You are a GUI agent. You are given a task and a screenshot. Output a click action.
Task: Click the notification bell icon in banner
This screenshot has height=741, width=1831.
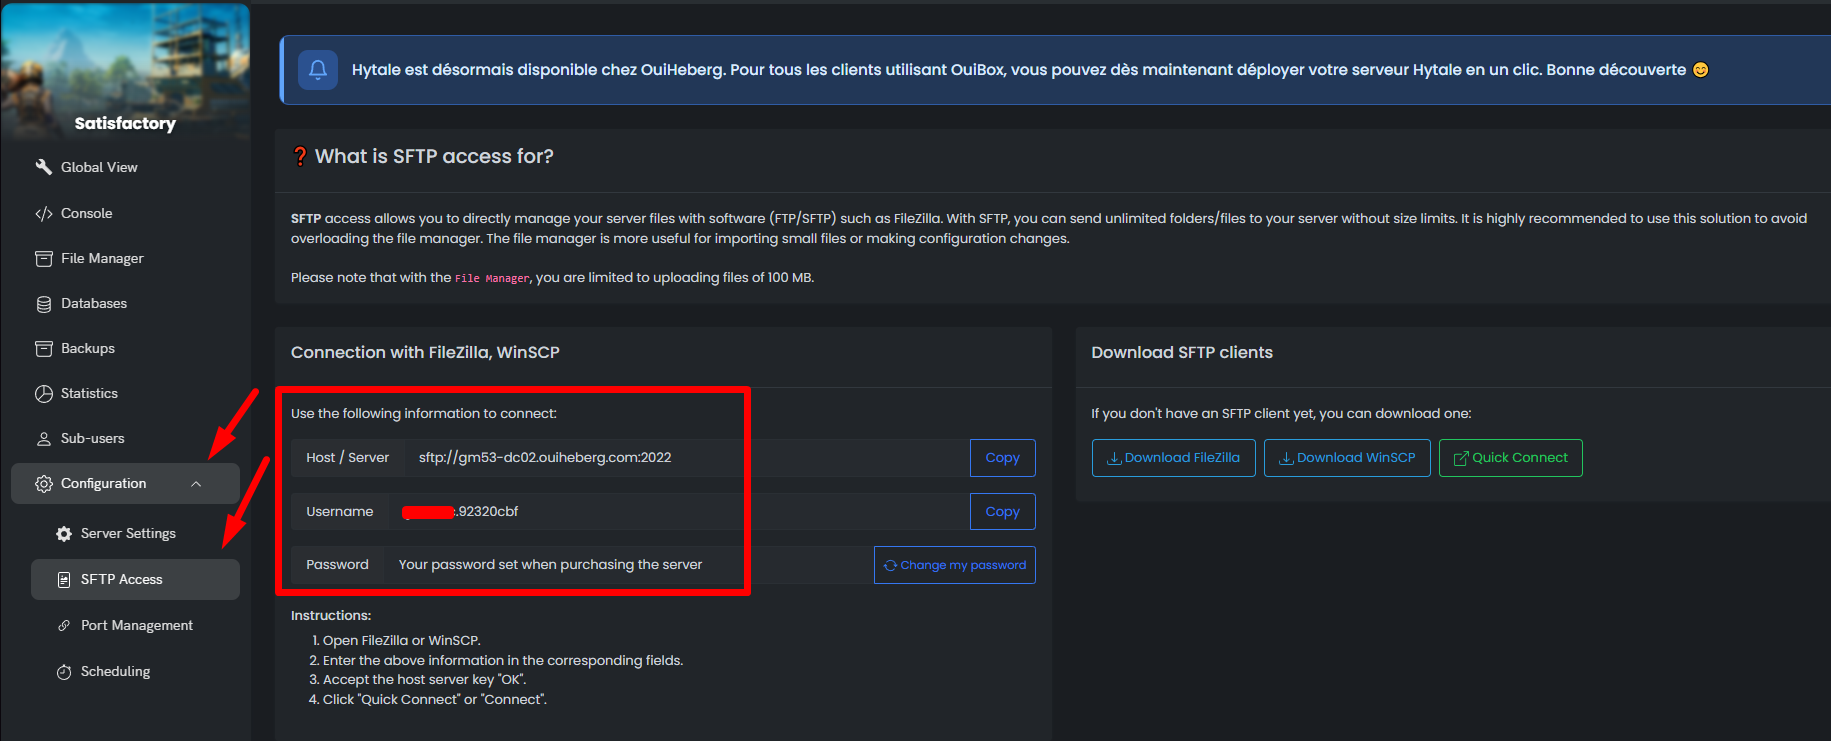point(318,70)
